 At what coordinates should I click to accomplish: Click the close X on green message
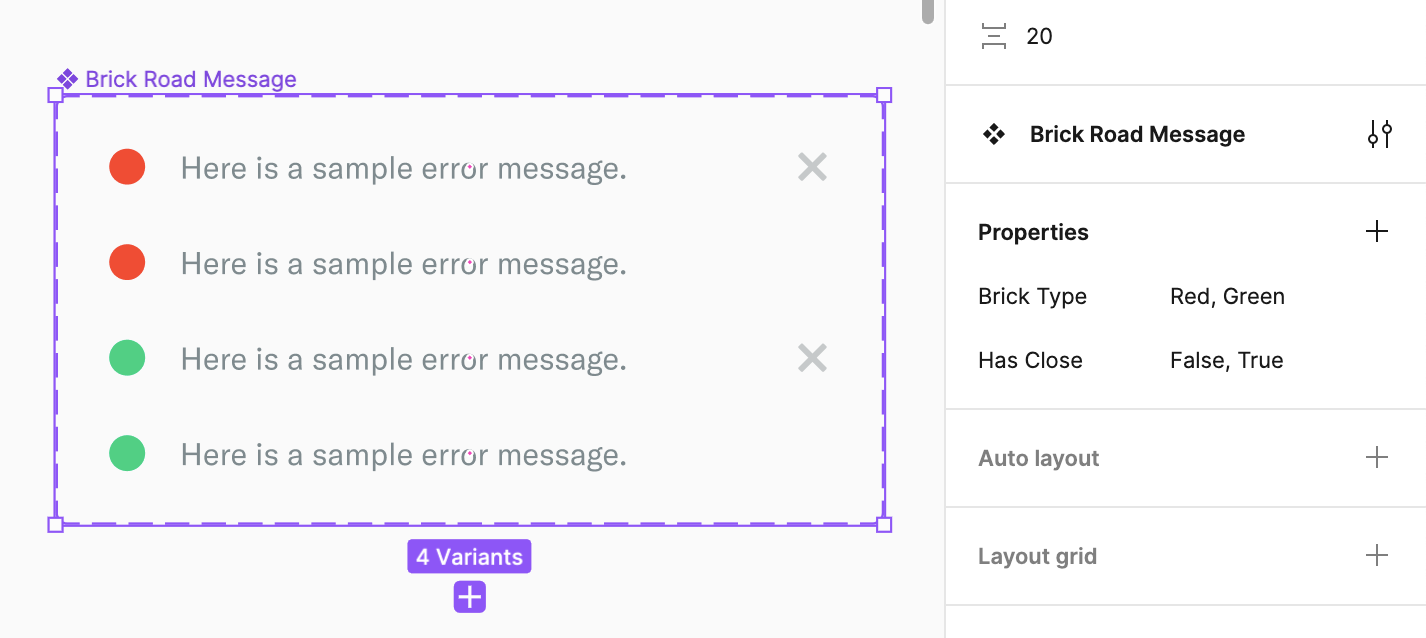pyautogui.click(x=812, y=358)
